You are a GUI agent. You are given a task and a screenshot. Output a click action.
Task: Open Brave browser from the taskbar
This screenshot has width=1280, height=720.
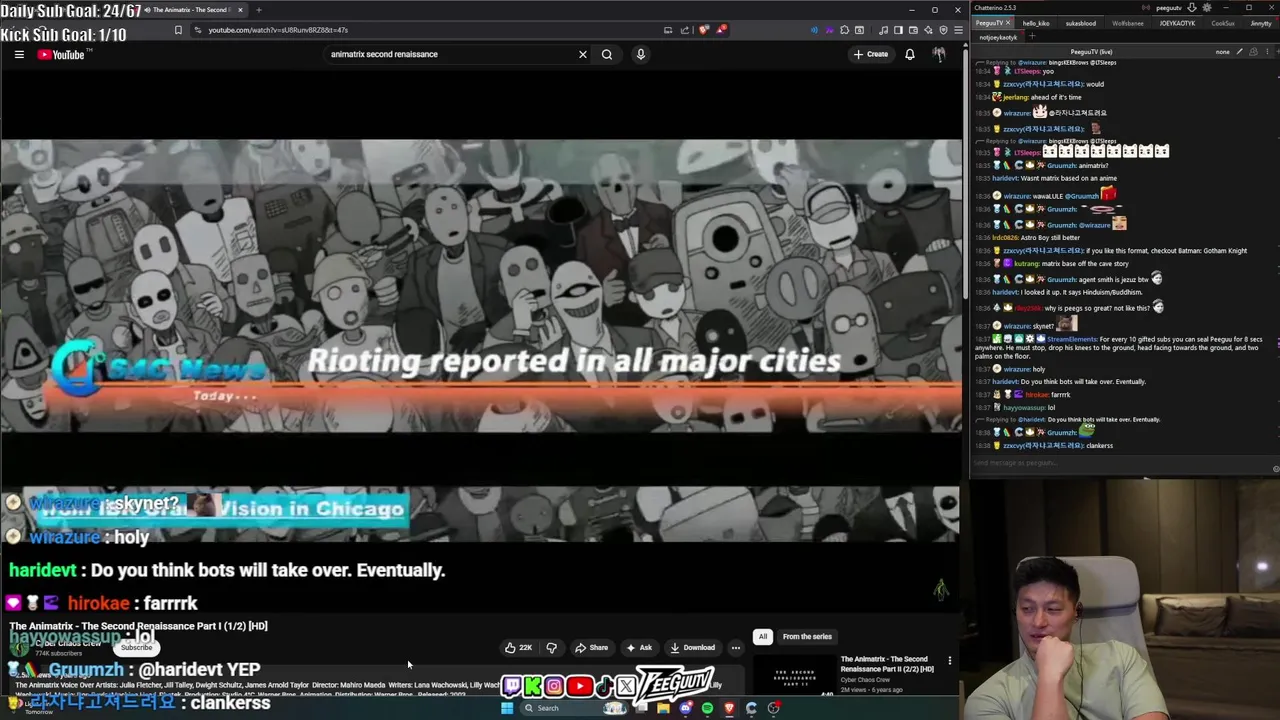pos(729,708)
